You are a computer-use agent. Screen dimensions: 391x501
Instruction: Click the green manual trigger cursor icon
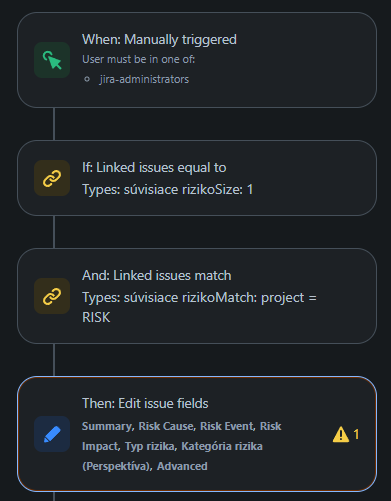click(x=52, y=60)
